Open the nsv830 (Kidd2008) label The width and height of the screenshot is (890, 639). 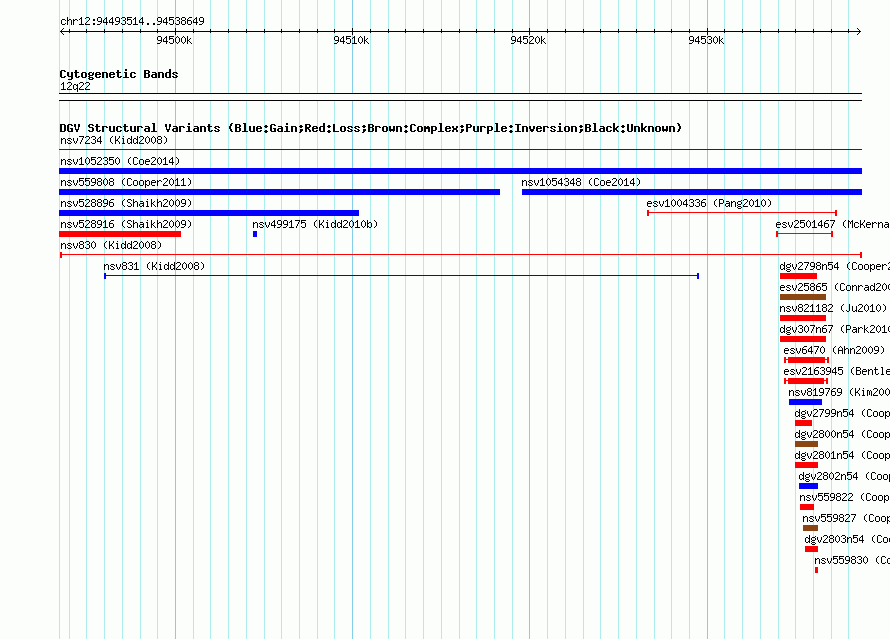click(x=111, y=245)
